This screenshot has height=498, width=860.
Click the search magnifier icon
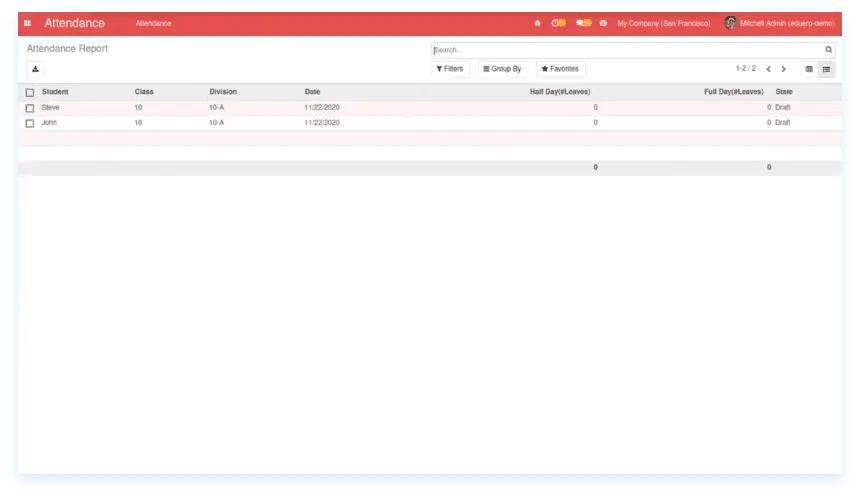coord(828,49)
